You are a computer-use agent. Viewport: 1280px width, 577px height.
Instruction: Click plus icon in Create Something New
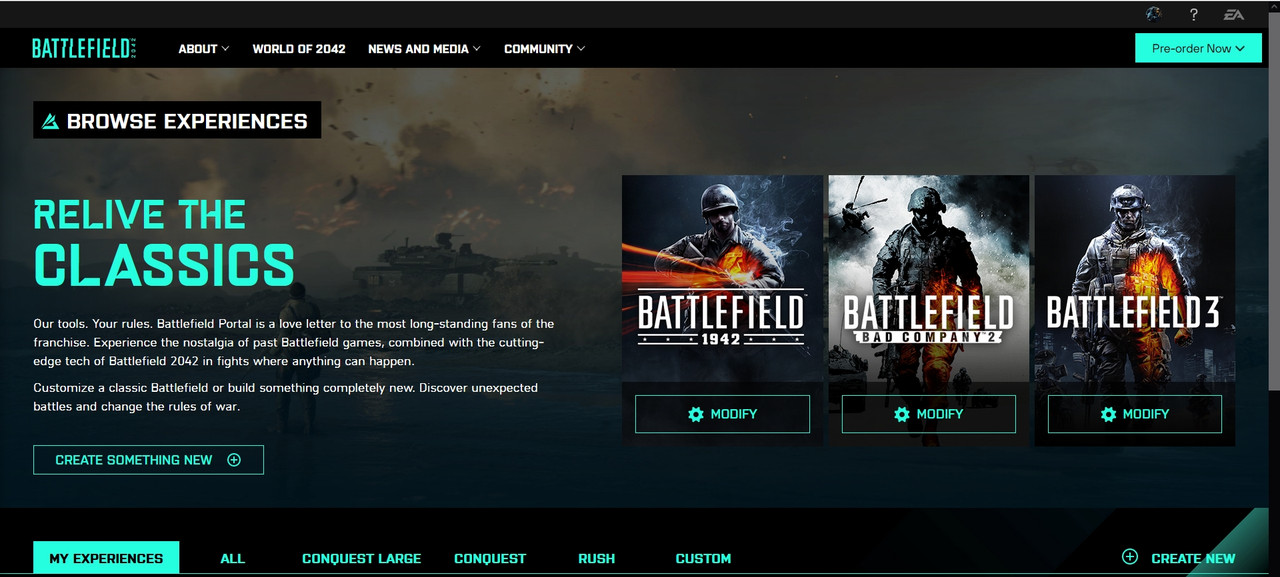coord(234,460)
